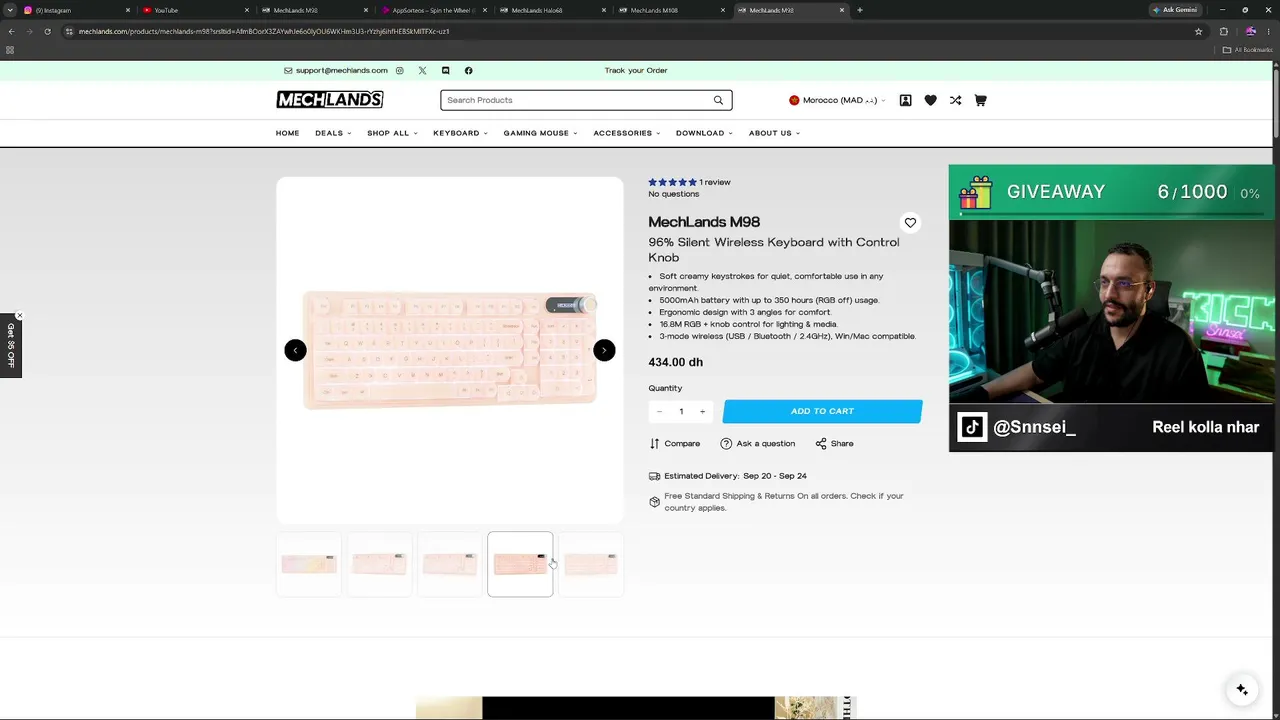Increase quantity with the plus button
Screen dimensions: 1280x720
click(x=702, y=412)
